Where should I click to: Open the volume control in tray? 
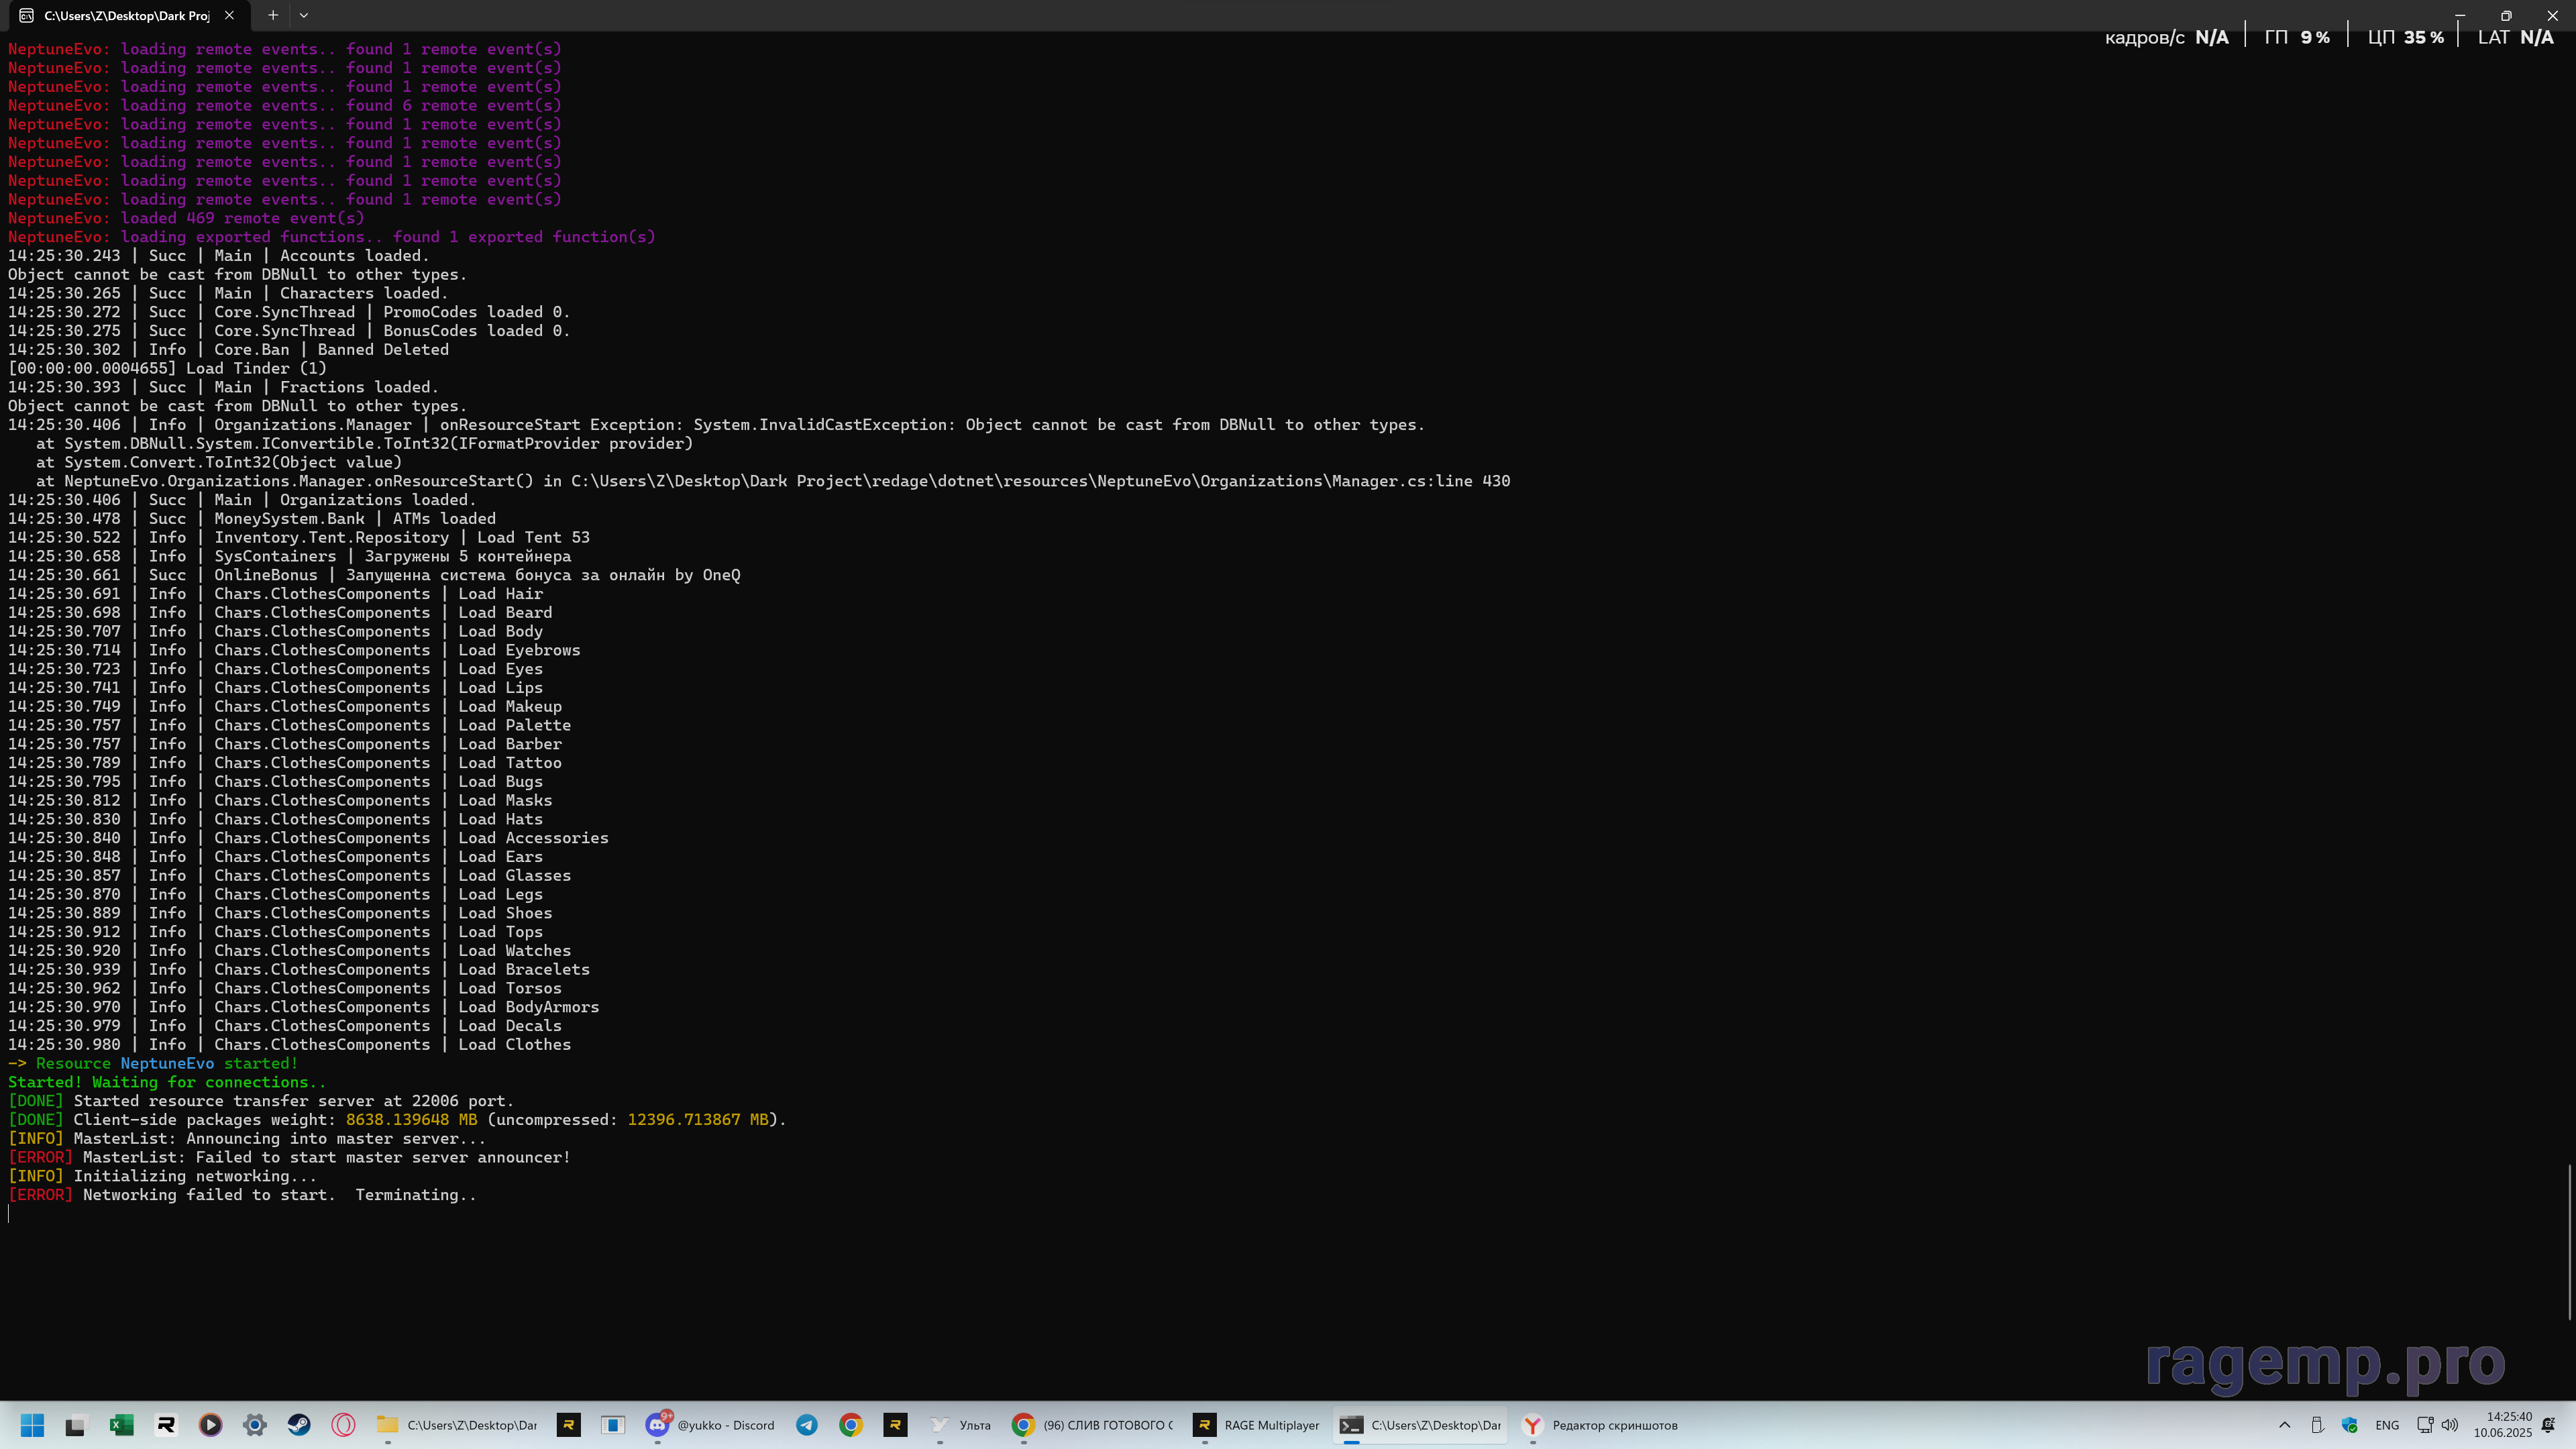click(2449, 1425)
